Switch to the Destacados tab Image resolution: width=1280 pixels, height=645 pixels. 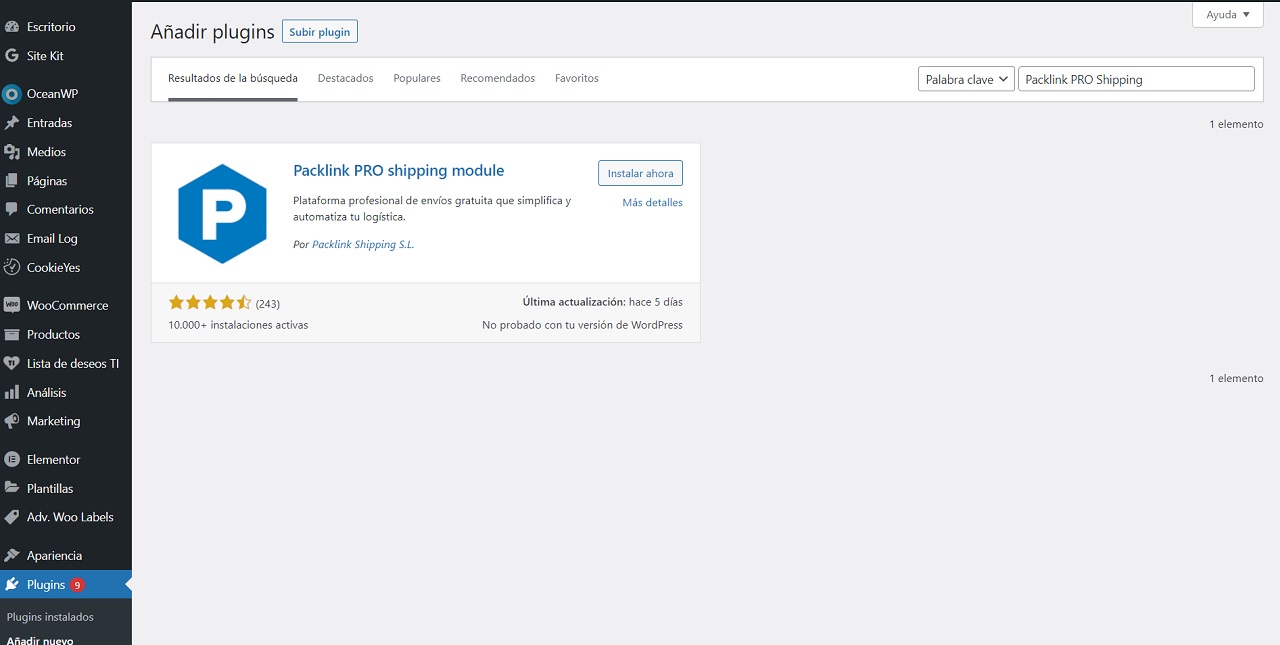(x=345, y=78)
